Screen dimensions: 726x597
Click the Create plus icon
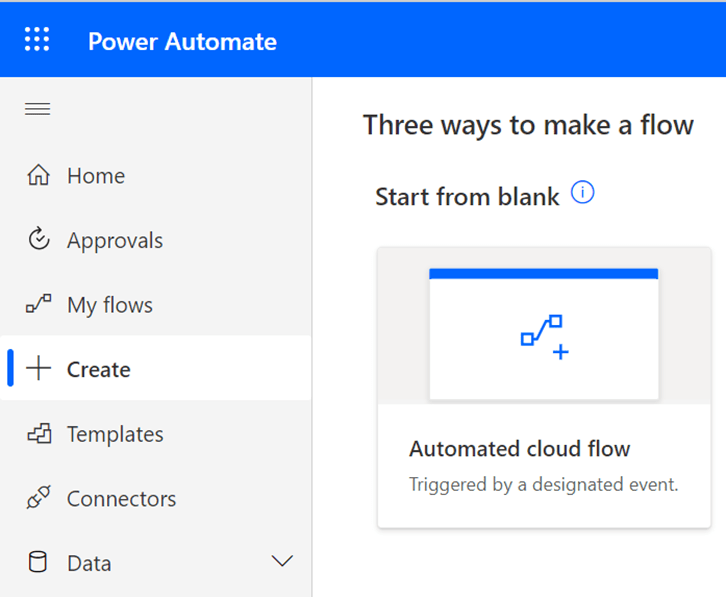point(38,368)
